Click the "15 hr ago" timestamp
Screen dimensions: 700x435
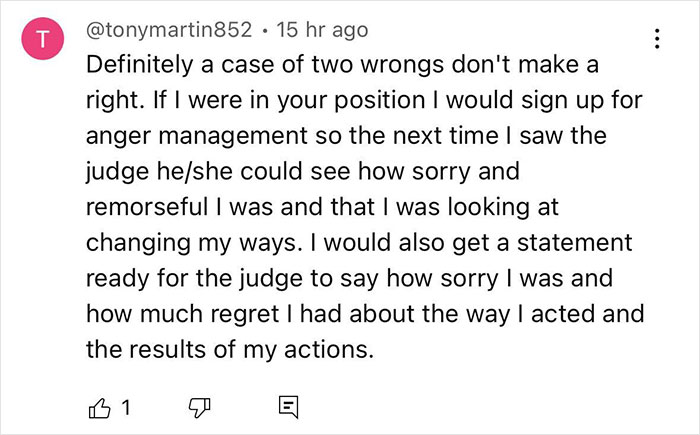pos(312,33)
